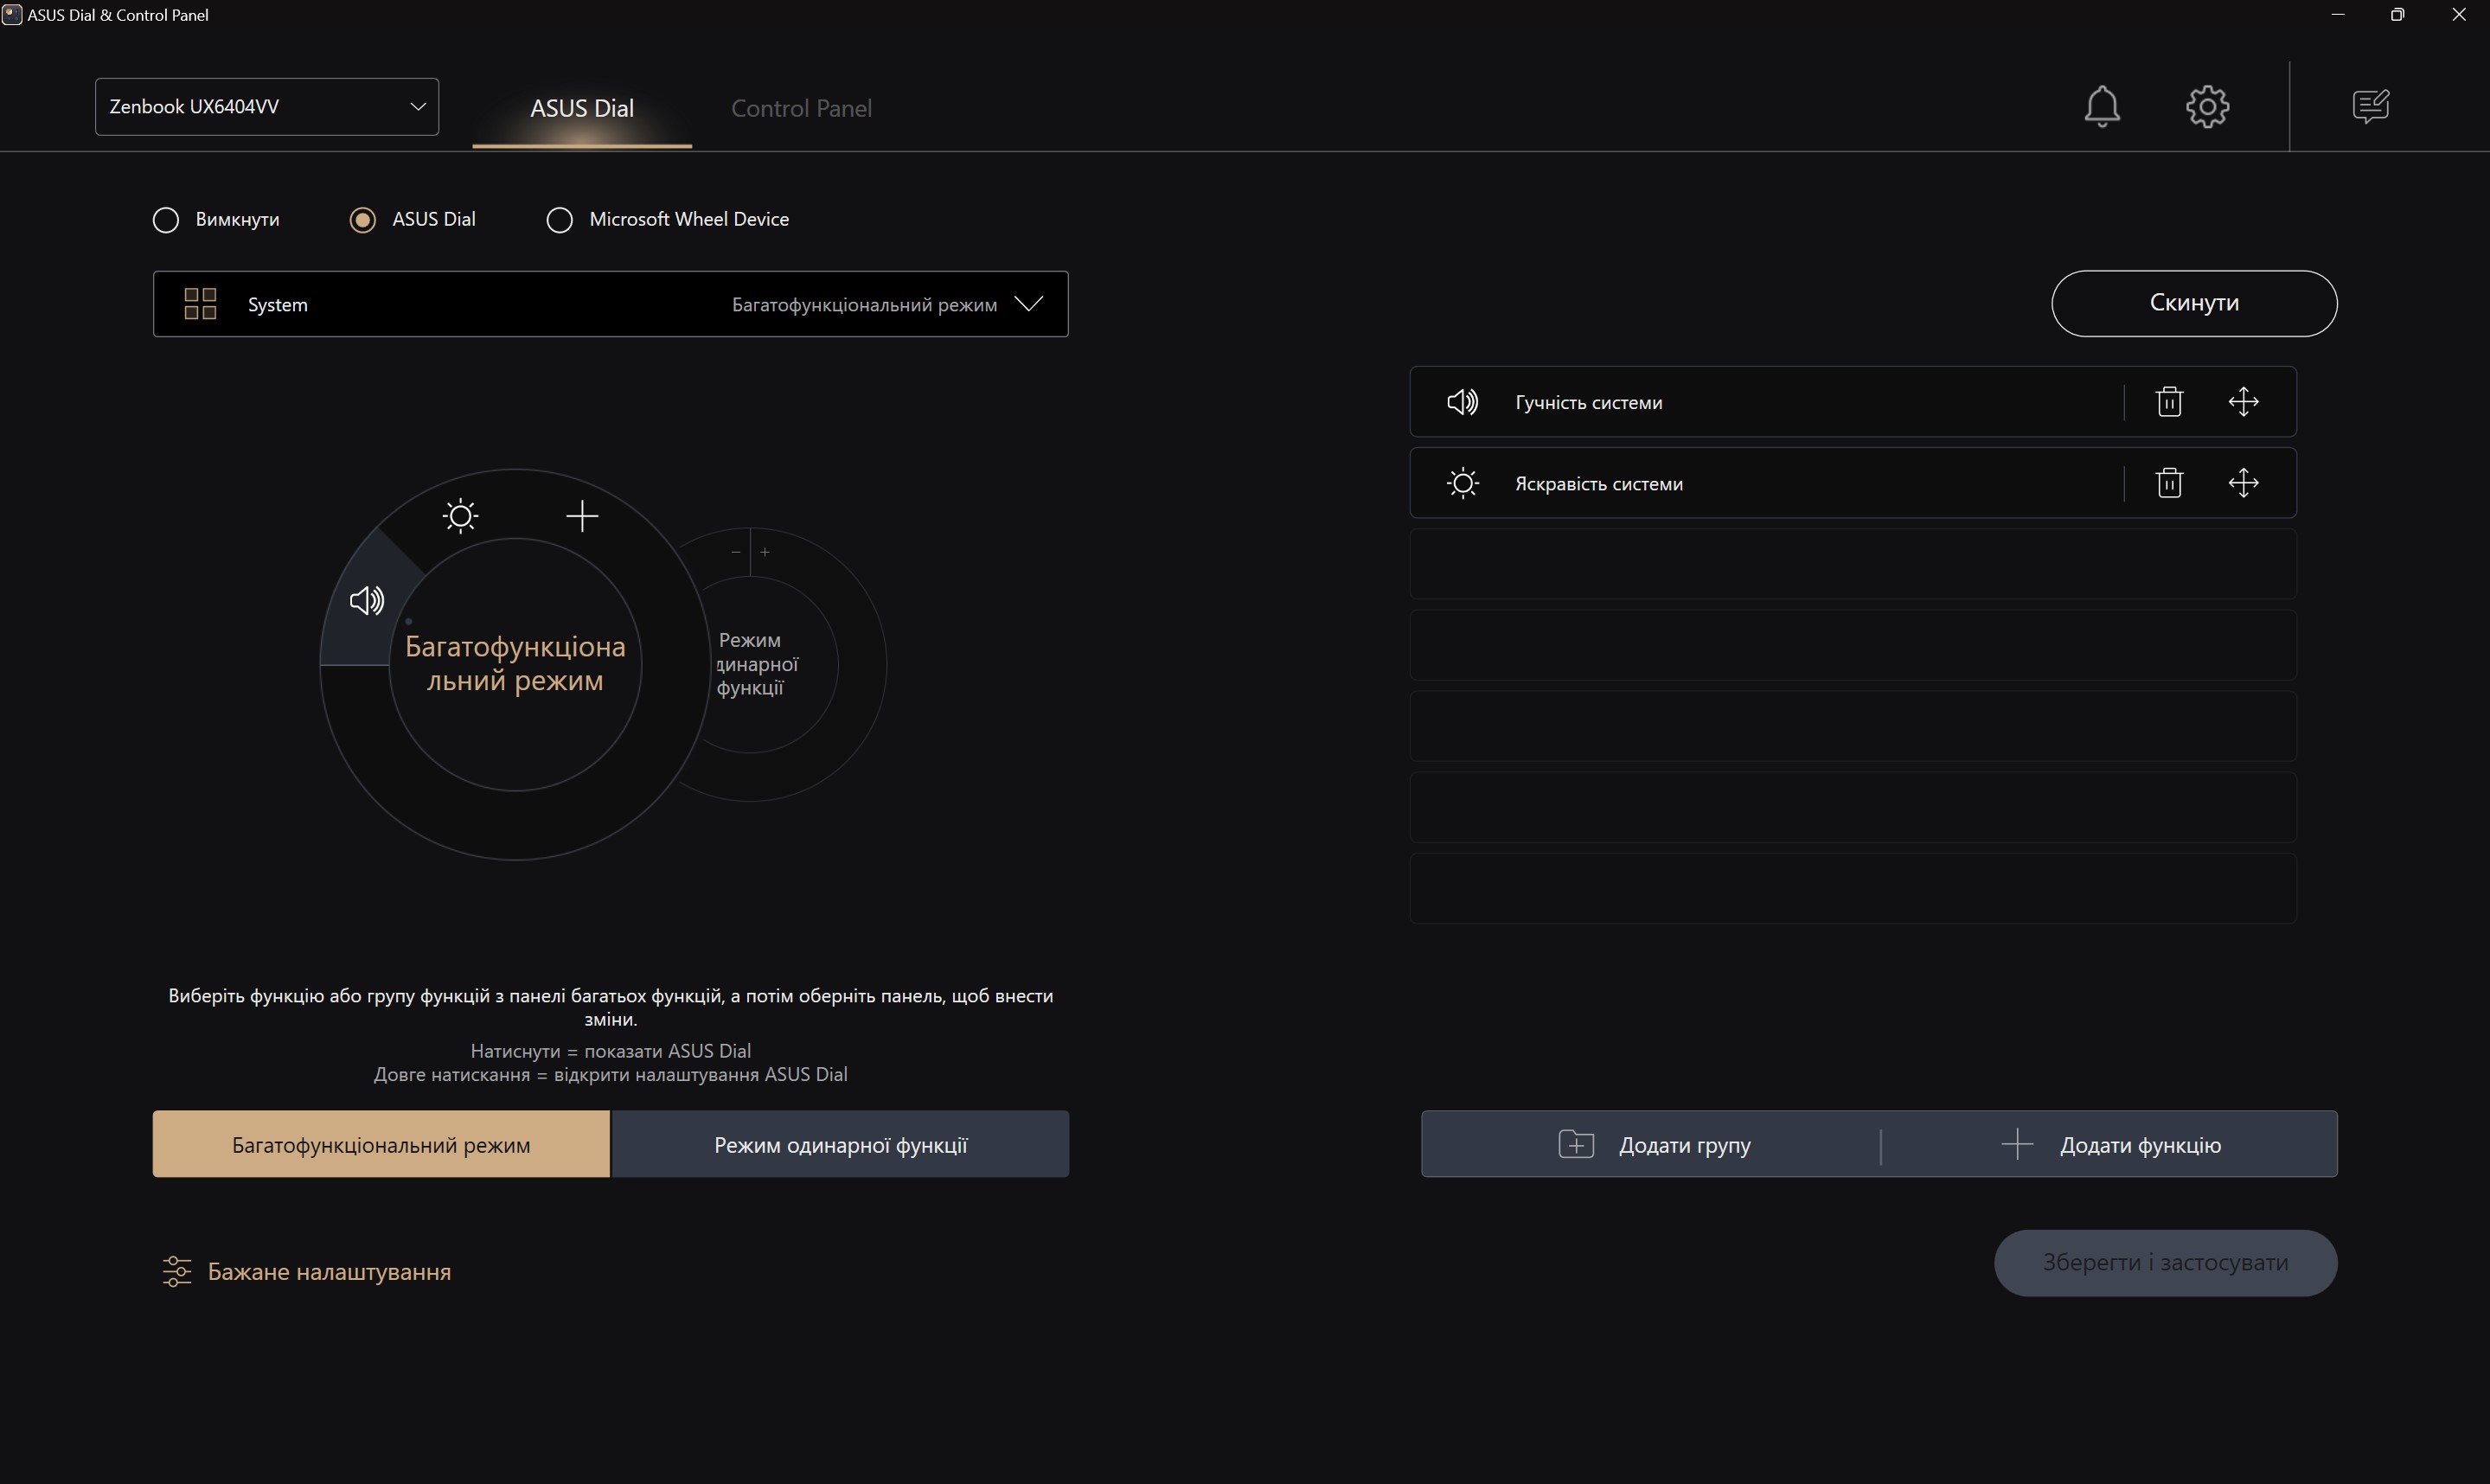
Task: Click the Скинути reset button
Action: (x=2193, y=303)
